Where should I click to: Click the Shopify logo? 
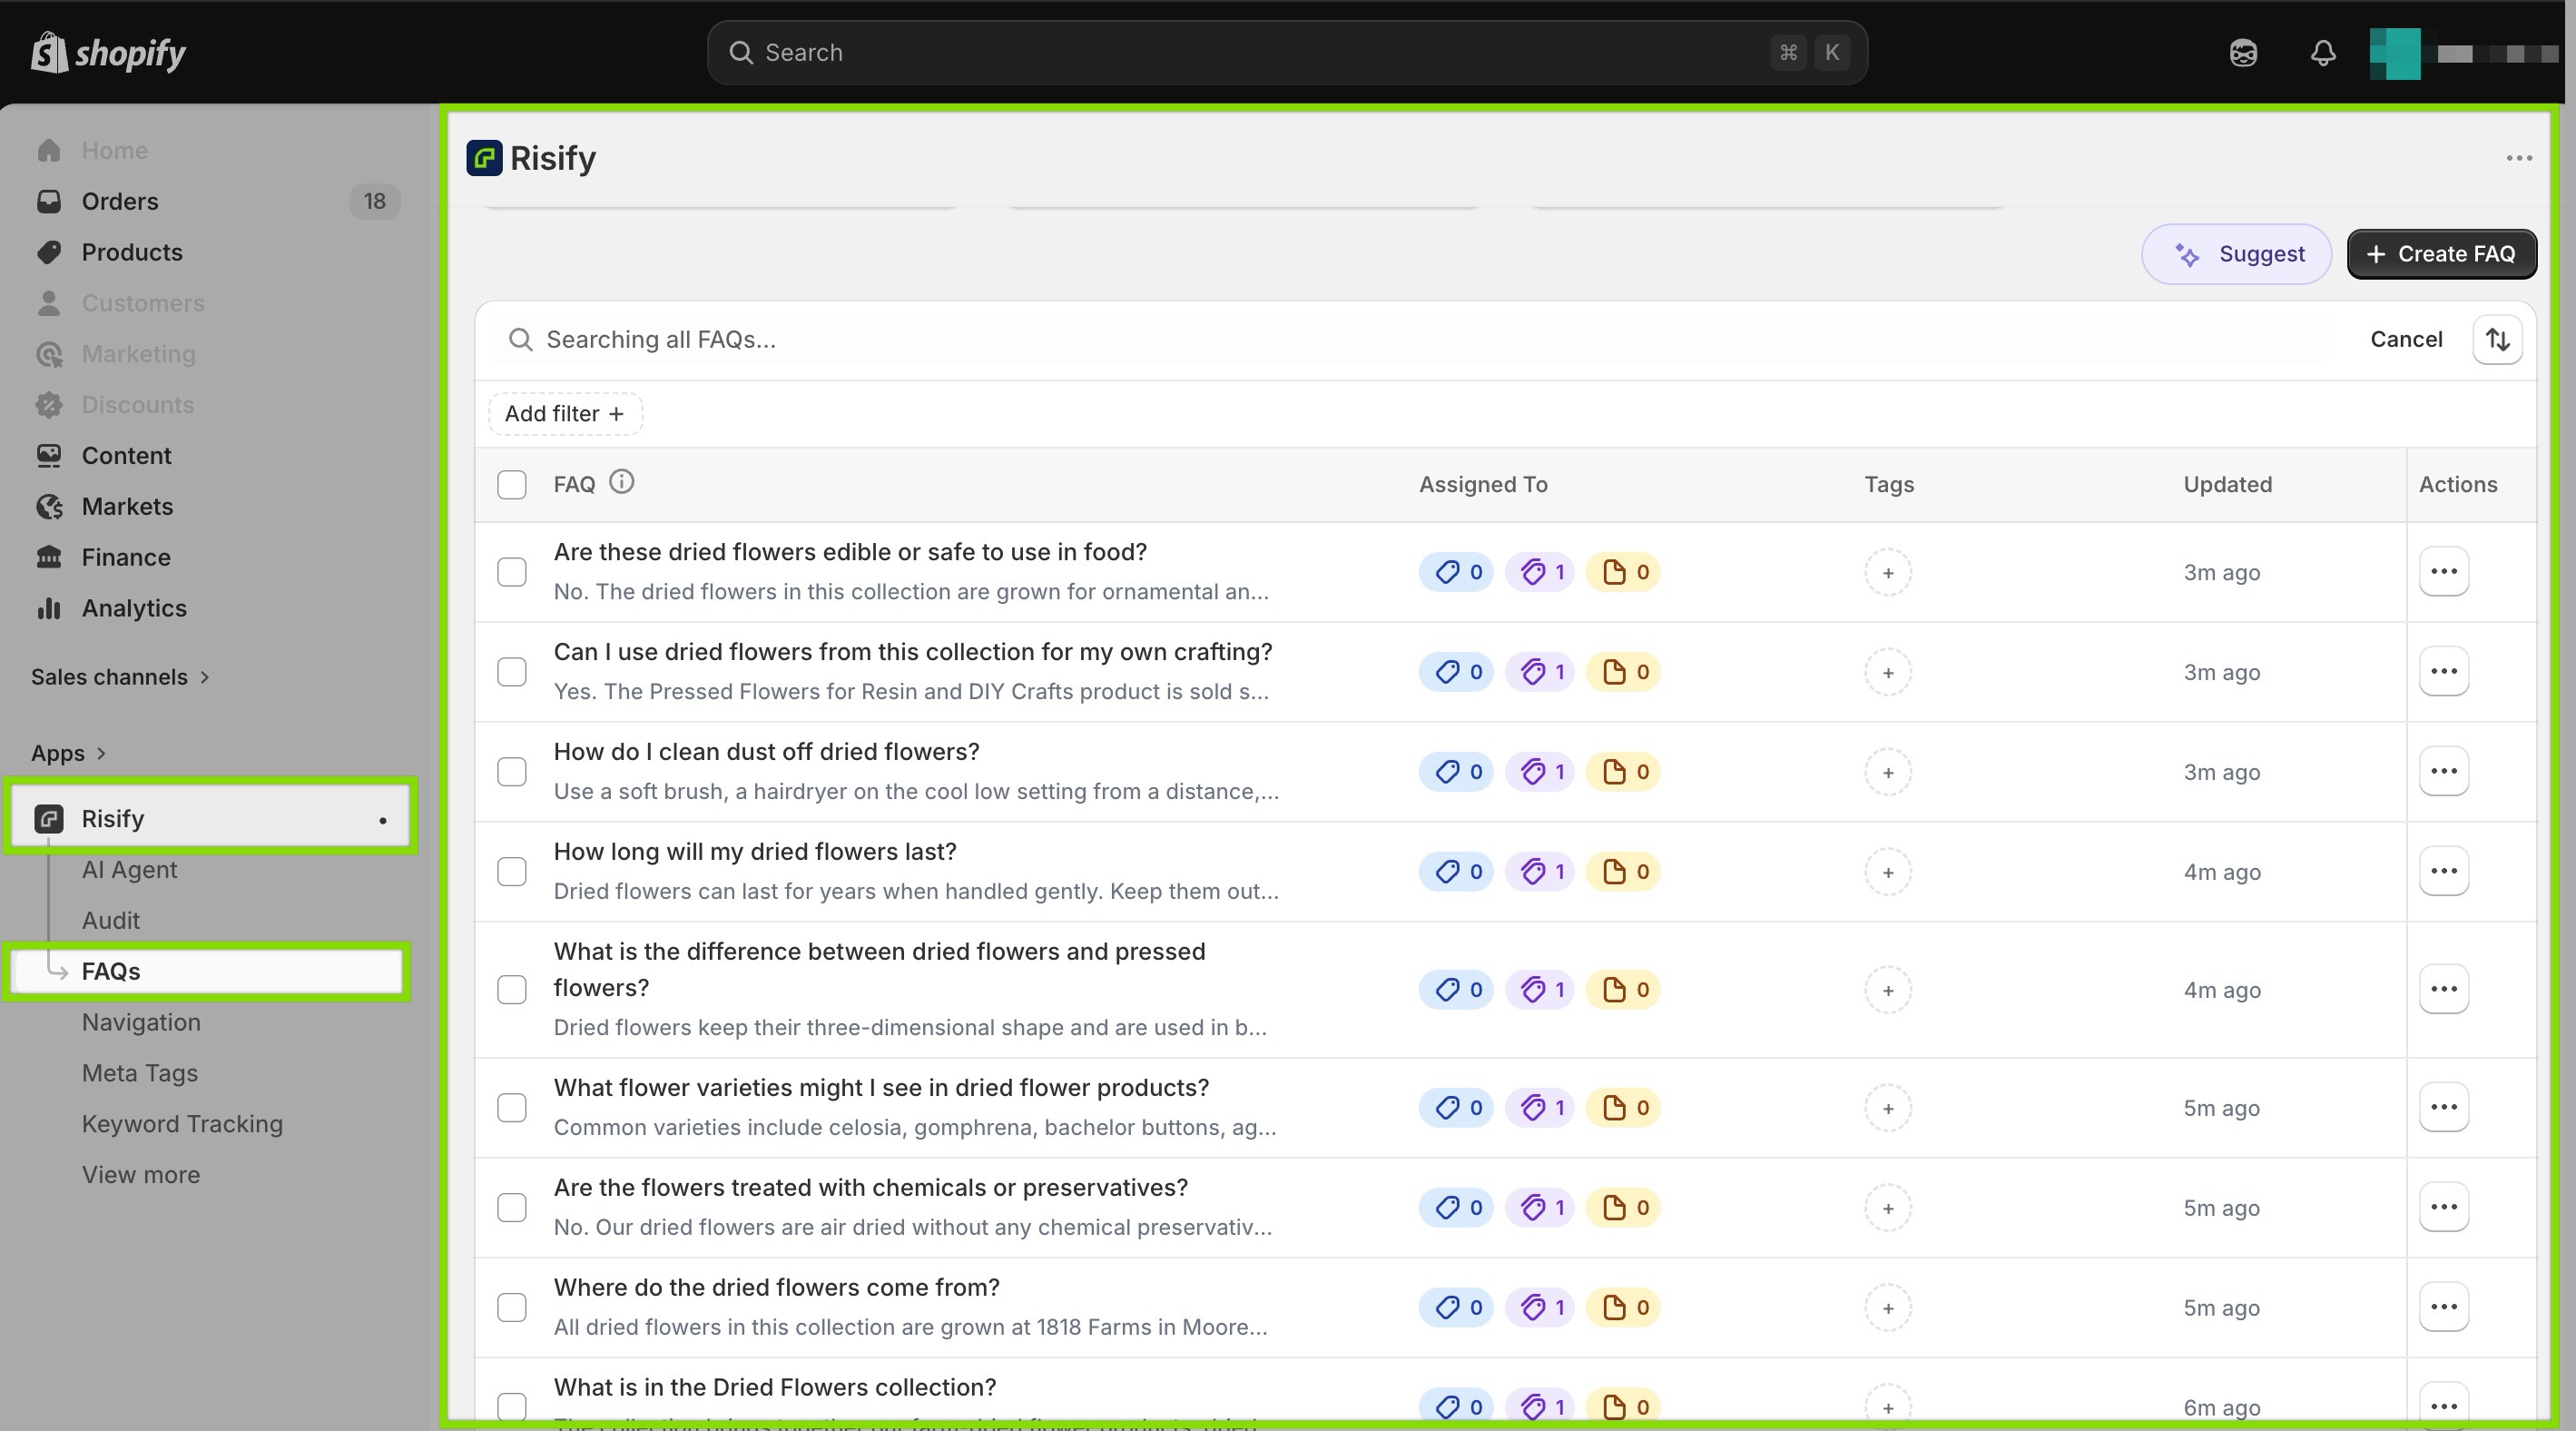pyautogui.click(x=108, y=52)
